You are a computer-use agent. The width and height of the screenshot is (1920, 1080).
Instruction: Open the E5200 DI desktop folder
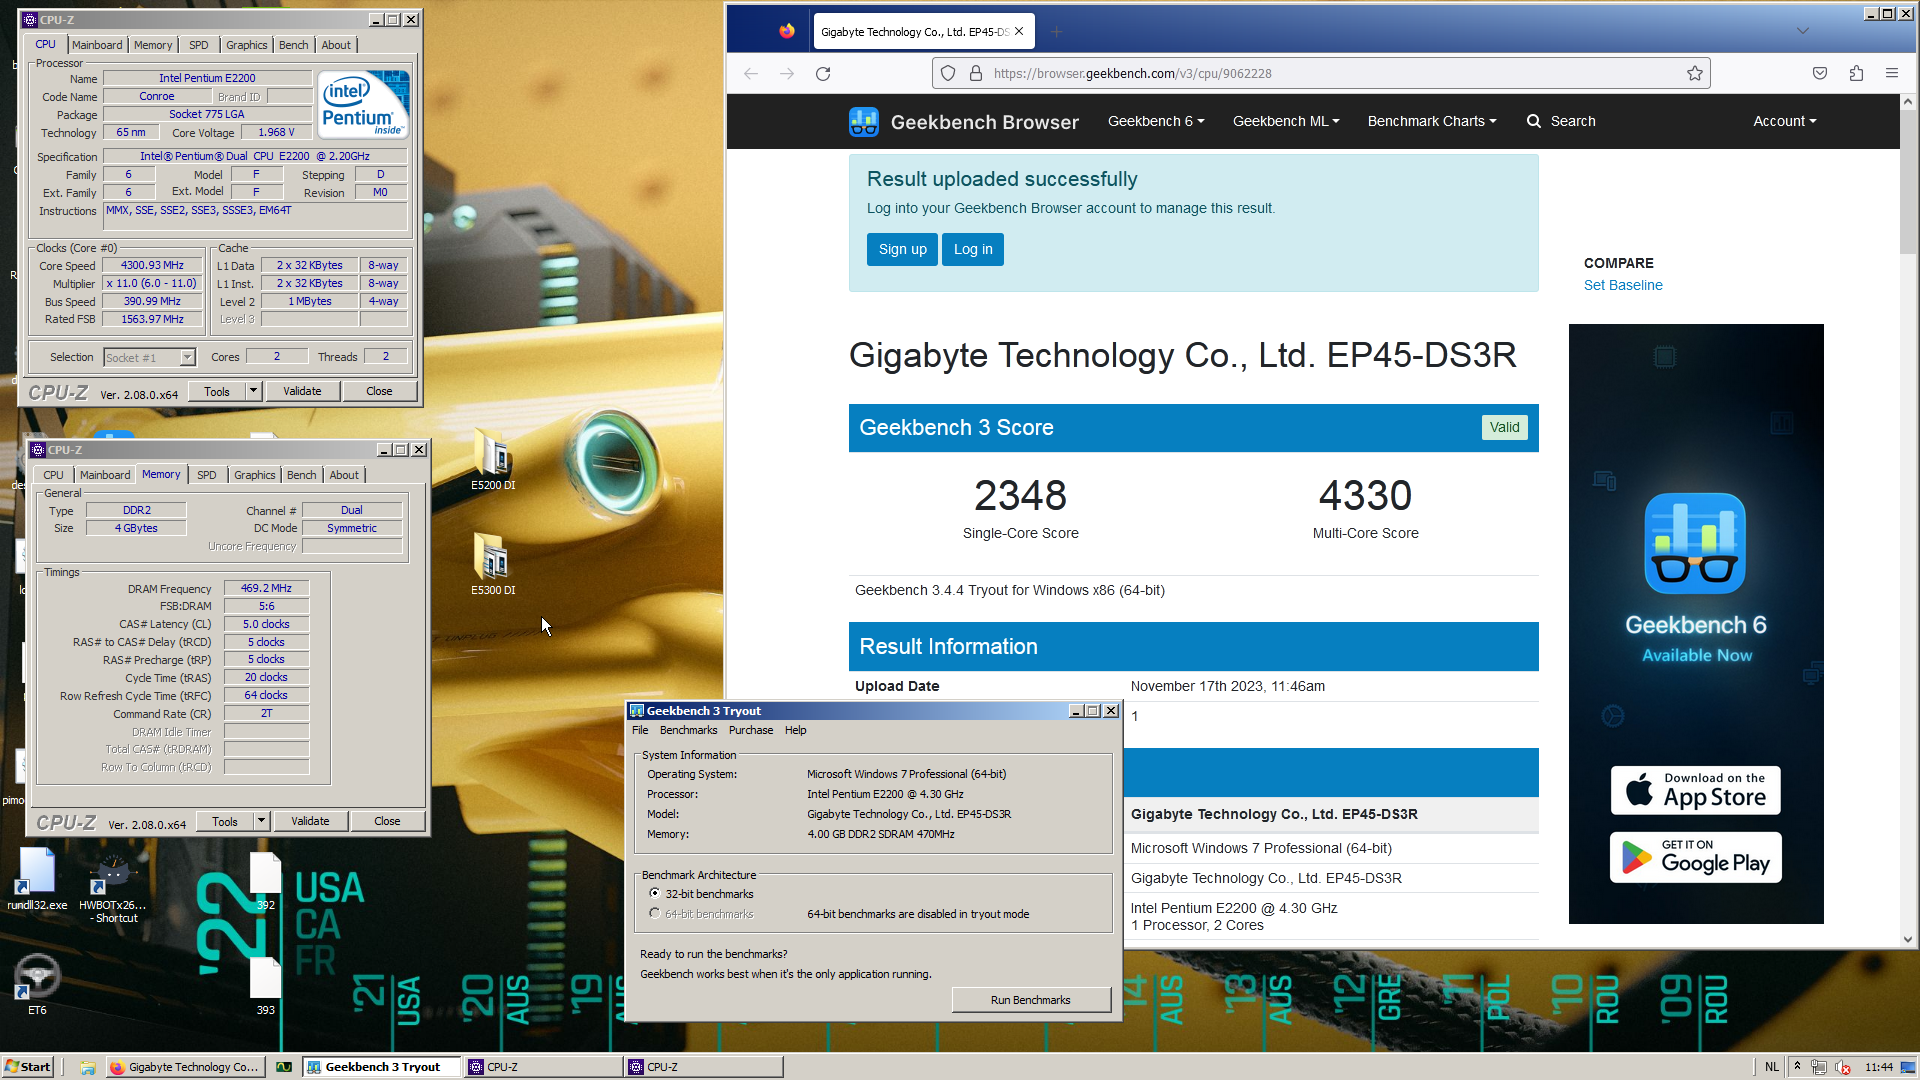point(493,459)
